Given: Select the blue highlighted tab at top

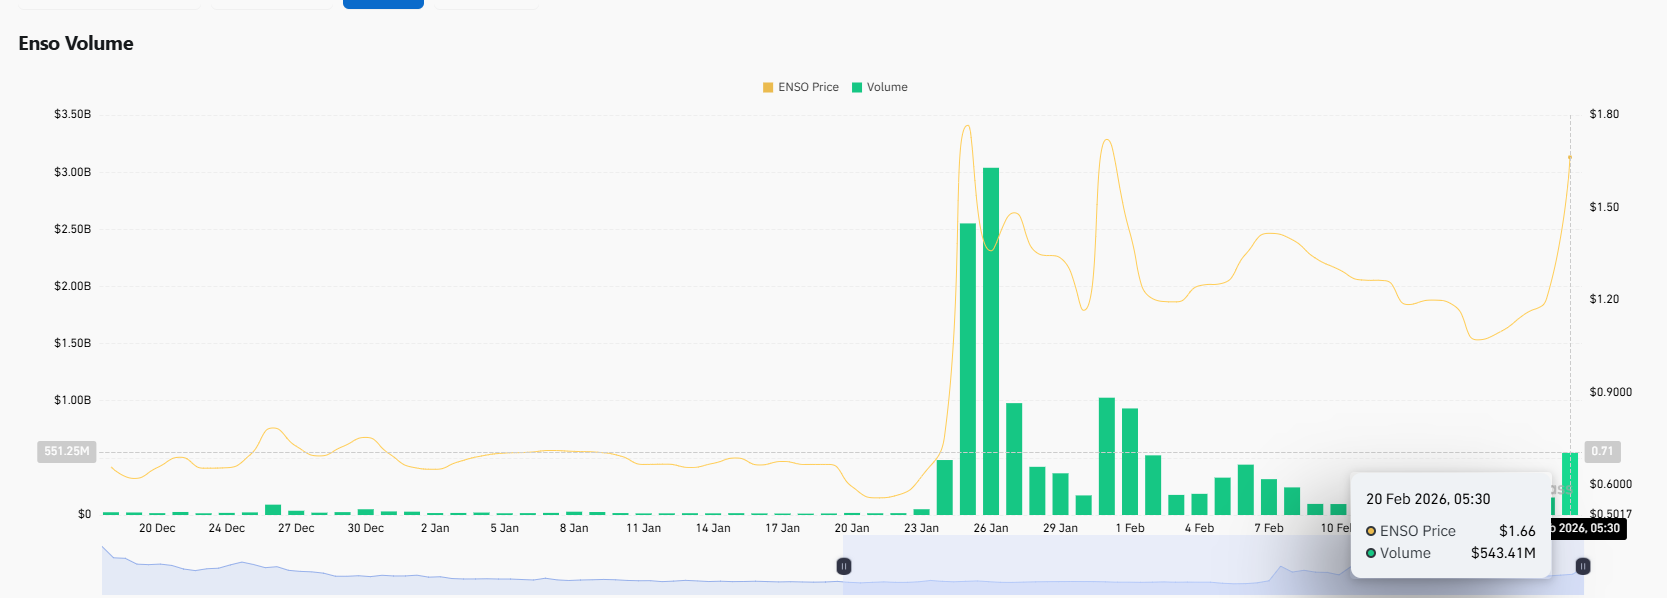Looking at the screenshot, I should point(383,4).
